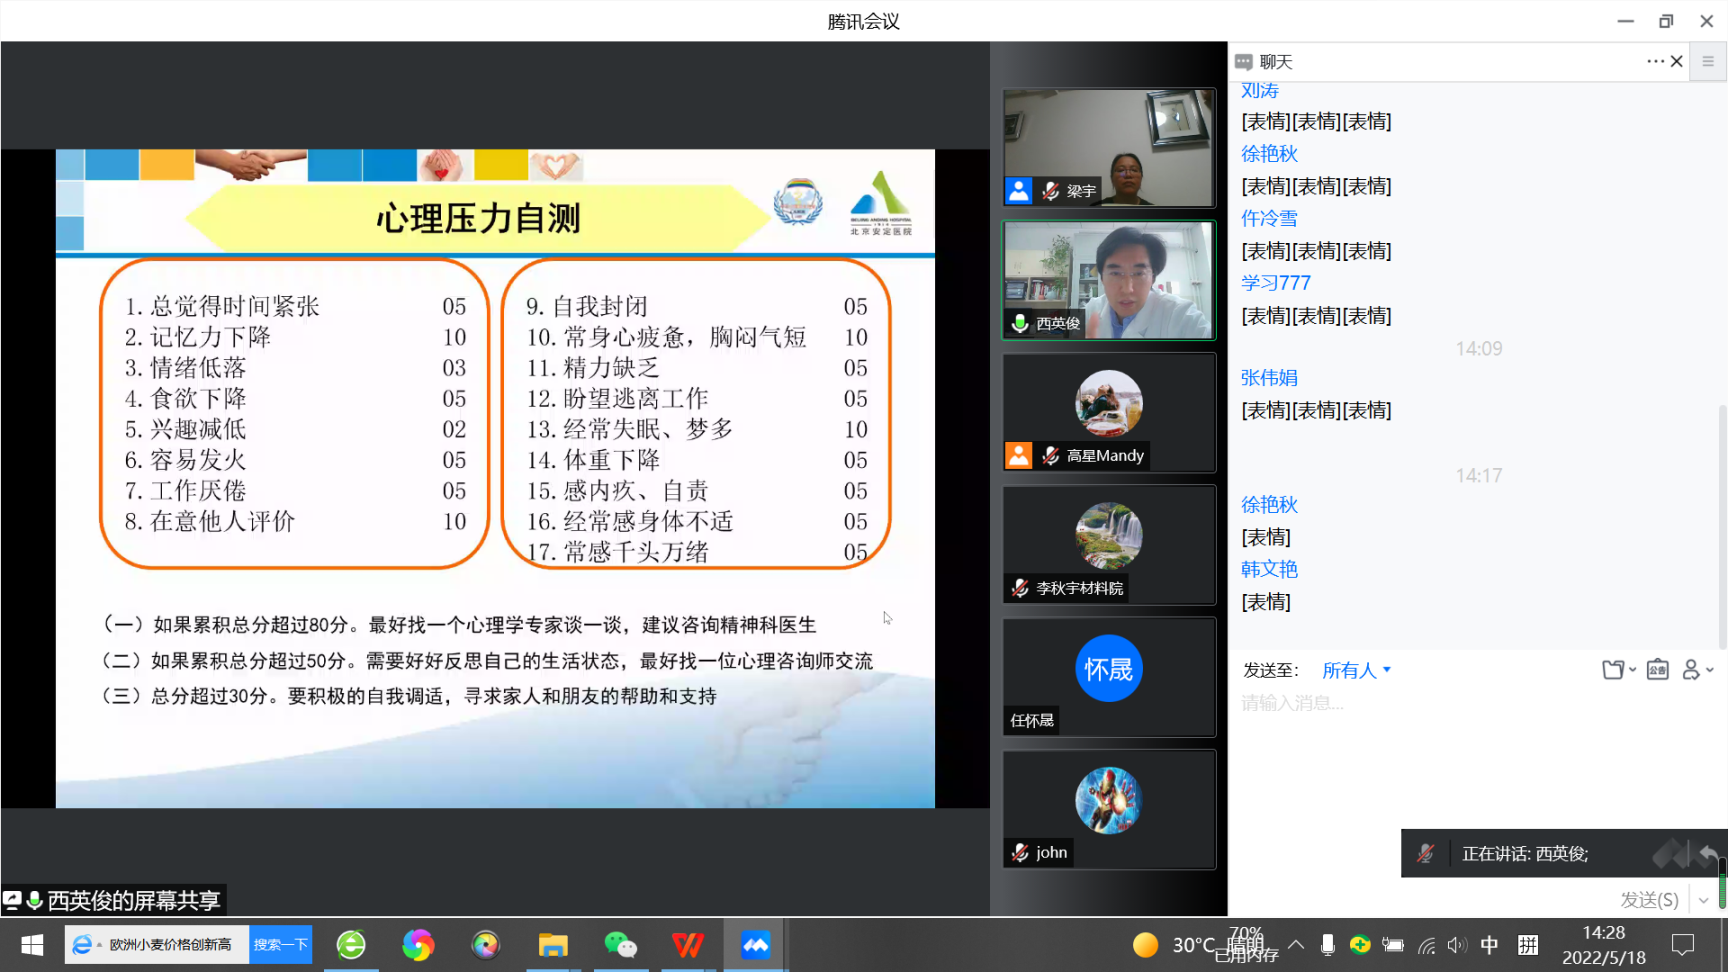This screenshot has width=1728, height=973.
Task: Click the muted mic icon beside 高星Mandy
Action: point(1050,456)
